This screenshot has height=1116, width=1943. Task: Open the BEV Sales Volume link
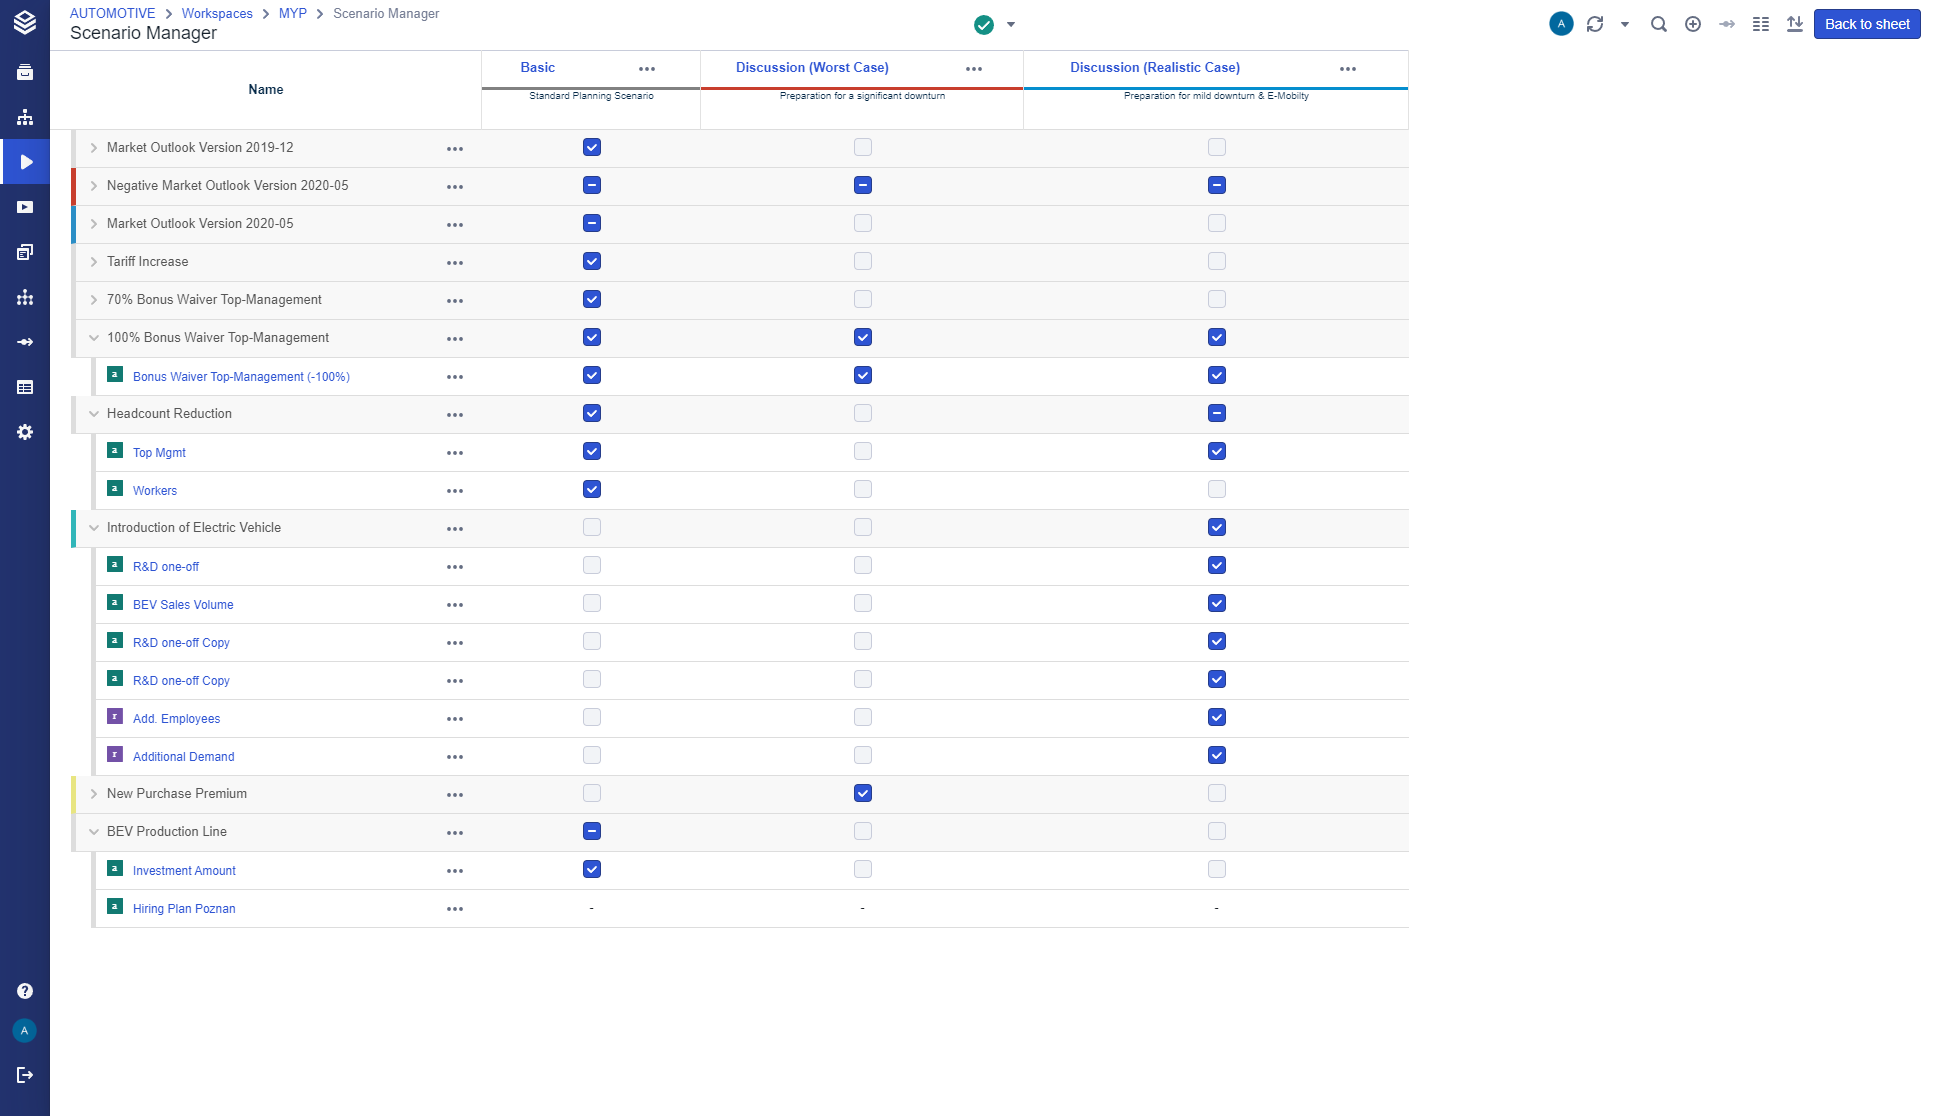(183, 605)
